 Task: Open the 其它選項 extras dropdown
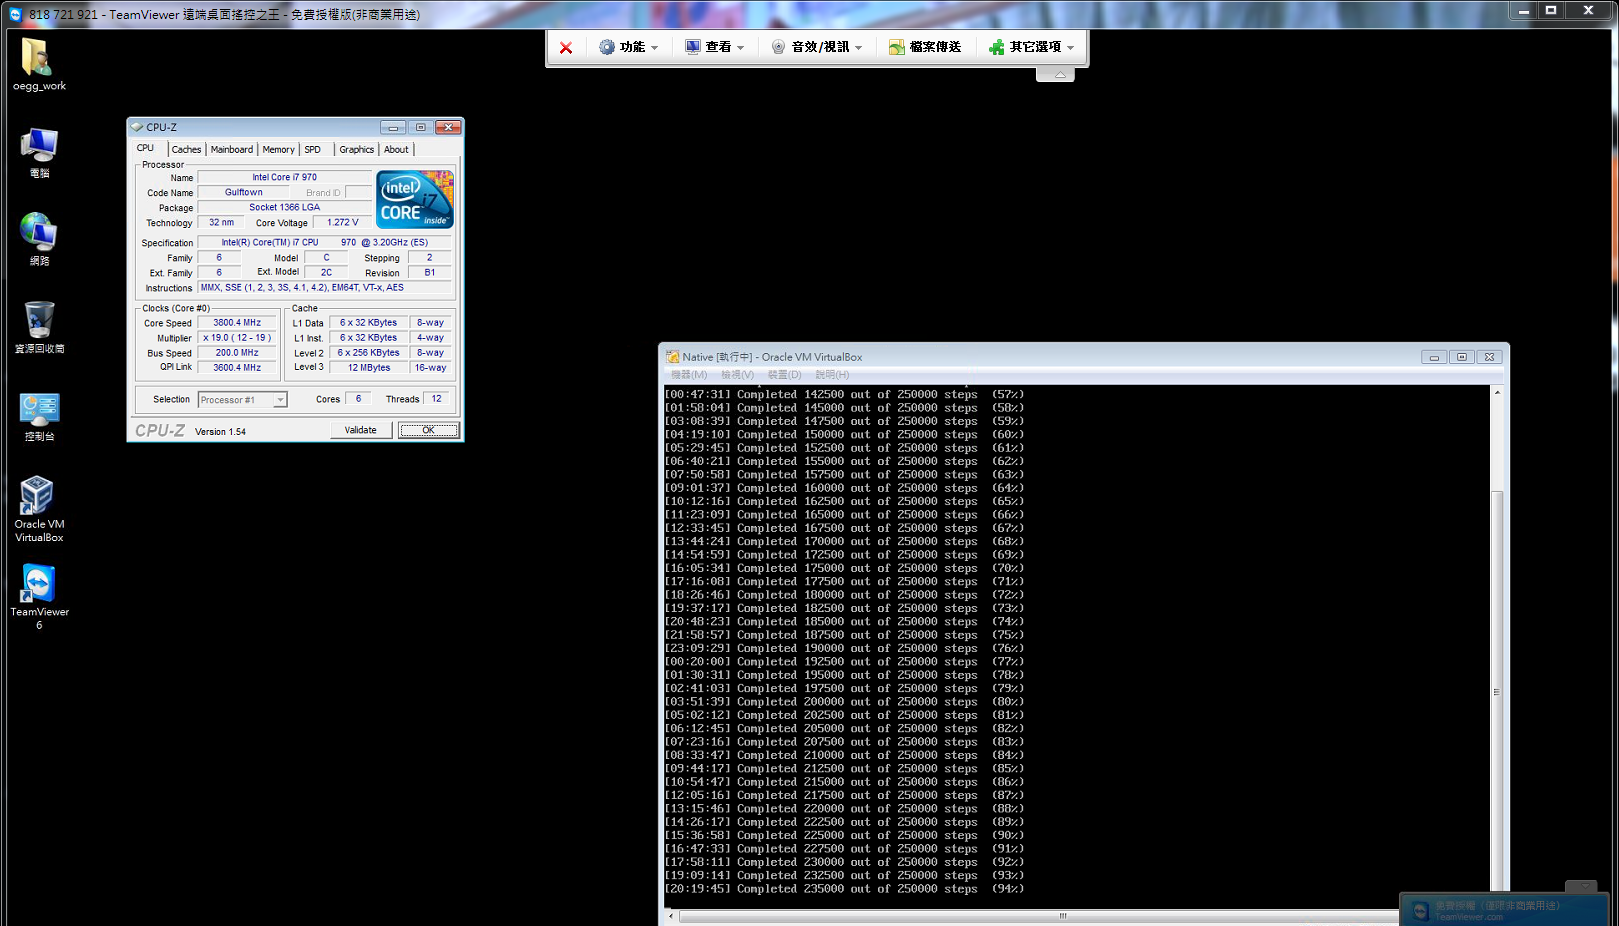click(x=1032, y=47)
